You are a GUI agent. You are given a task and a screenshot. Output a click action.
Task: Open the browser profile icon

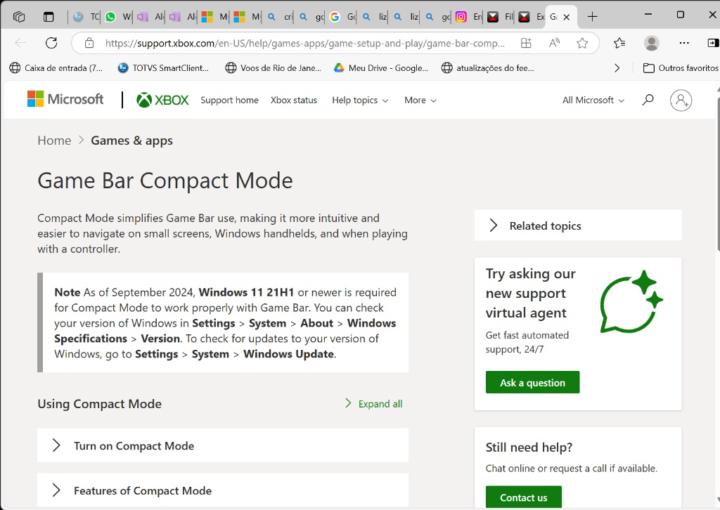652,43
